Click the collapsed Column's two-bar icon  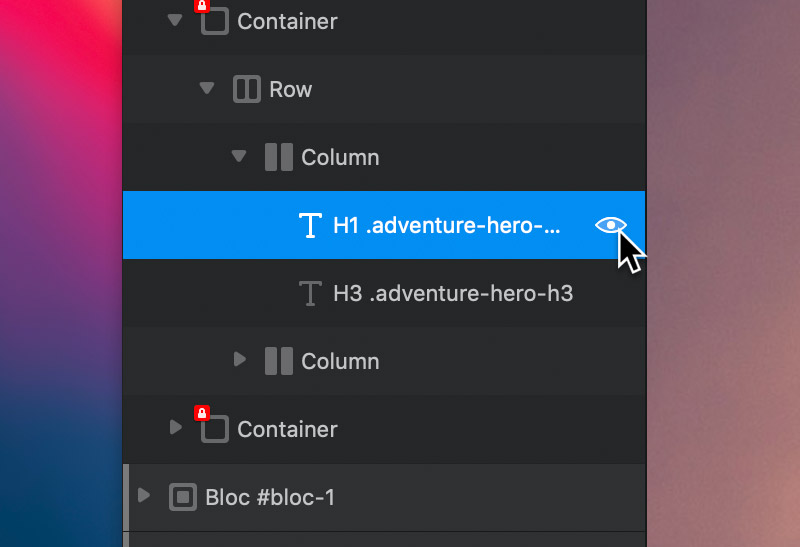tap(279, 361)
